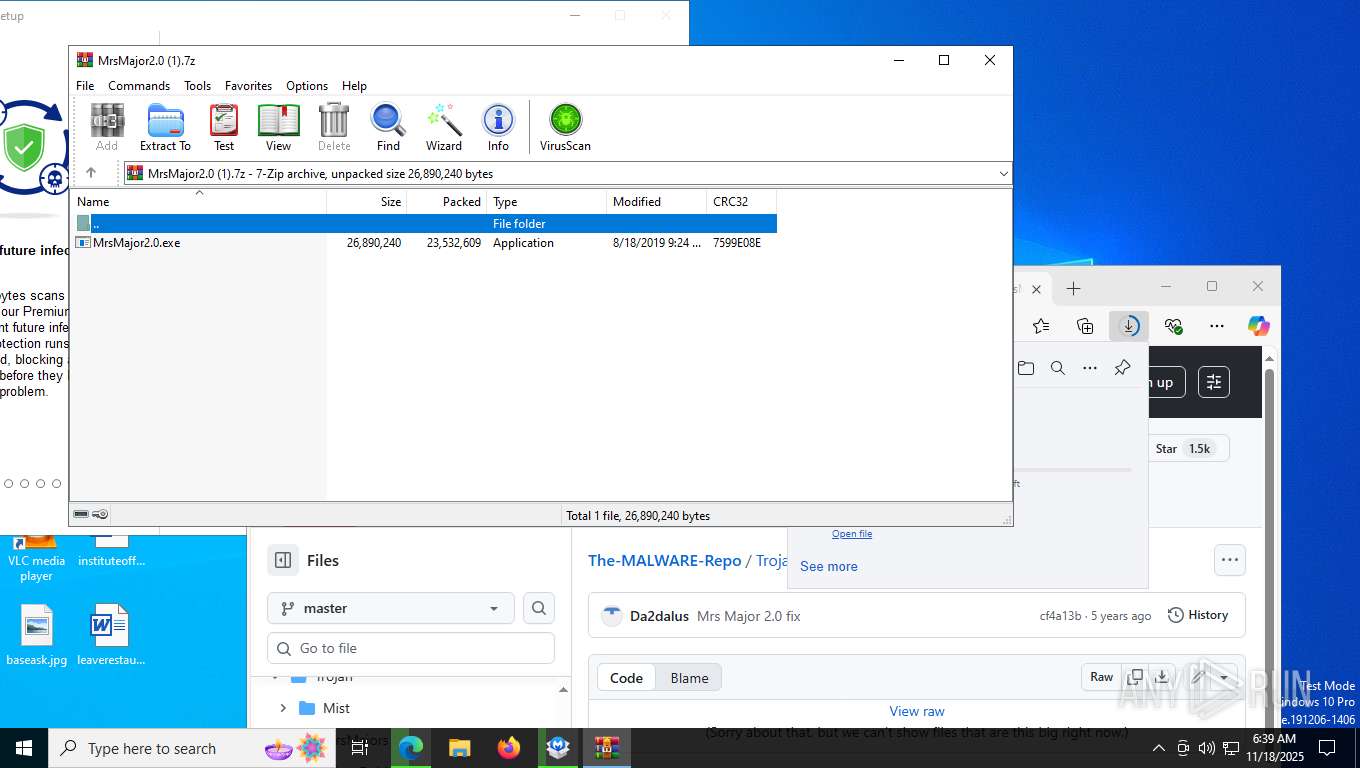
Task: Open Edge Settings and more menu
Action: [1216, 326]
